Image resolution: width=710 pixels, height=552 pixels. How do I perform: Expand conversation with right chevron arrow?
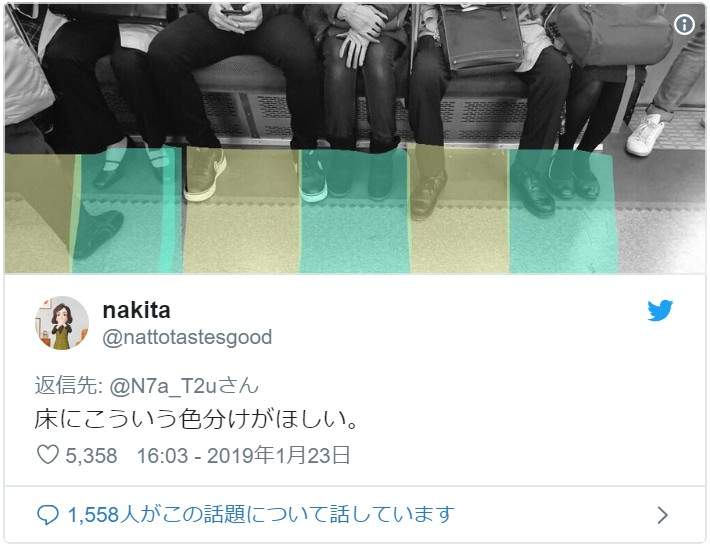[x=662, y=515]
